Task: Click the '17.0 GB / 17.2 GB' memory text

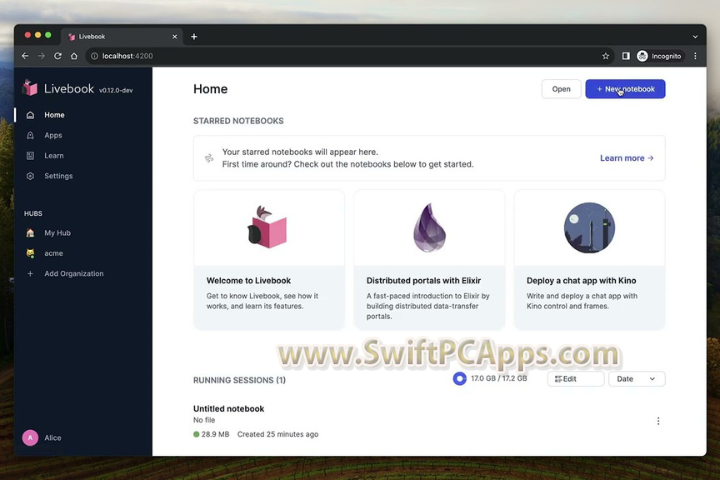Action: coord(499,378)
